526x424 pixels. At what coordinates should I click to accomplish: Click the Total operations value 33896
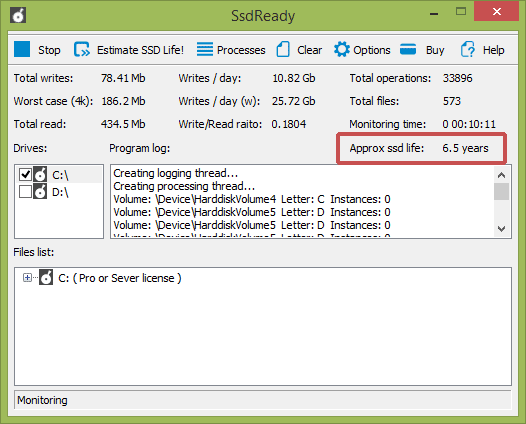coord(458,78)
